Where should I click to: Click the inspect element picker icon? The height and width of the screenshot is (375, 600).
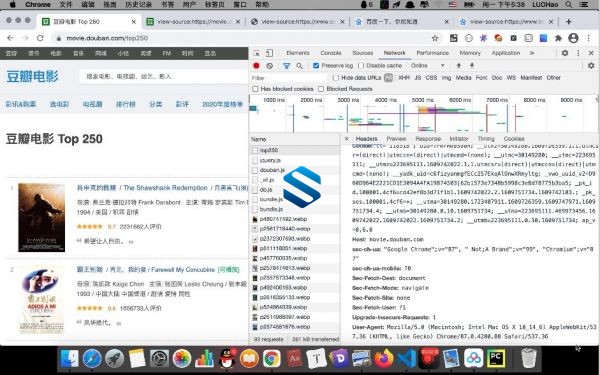coord(257,53)
